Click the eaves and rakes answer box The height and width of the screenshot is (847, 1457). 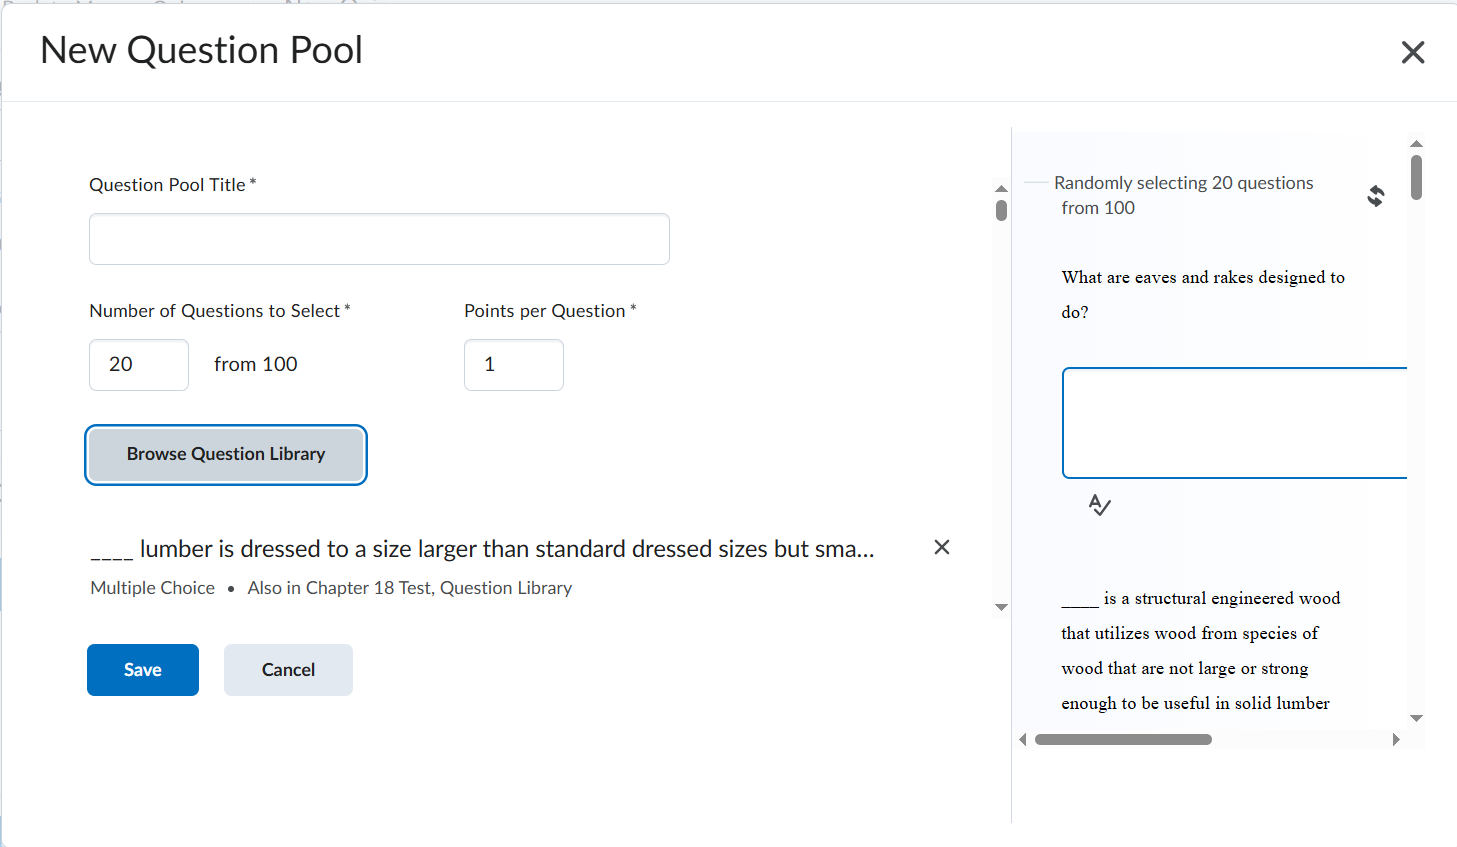tap(1234, 423)
